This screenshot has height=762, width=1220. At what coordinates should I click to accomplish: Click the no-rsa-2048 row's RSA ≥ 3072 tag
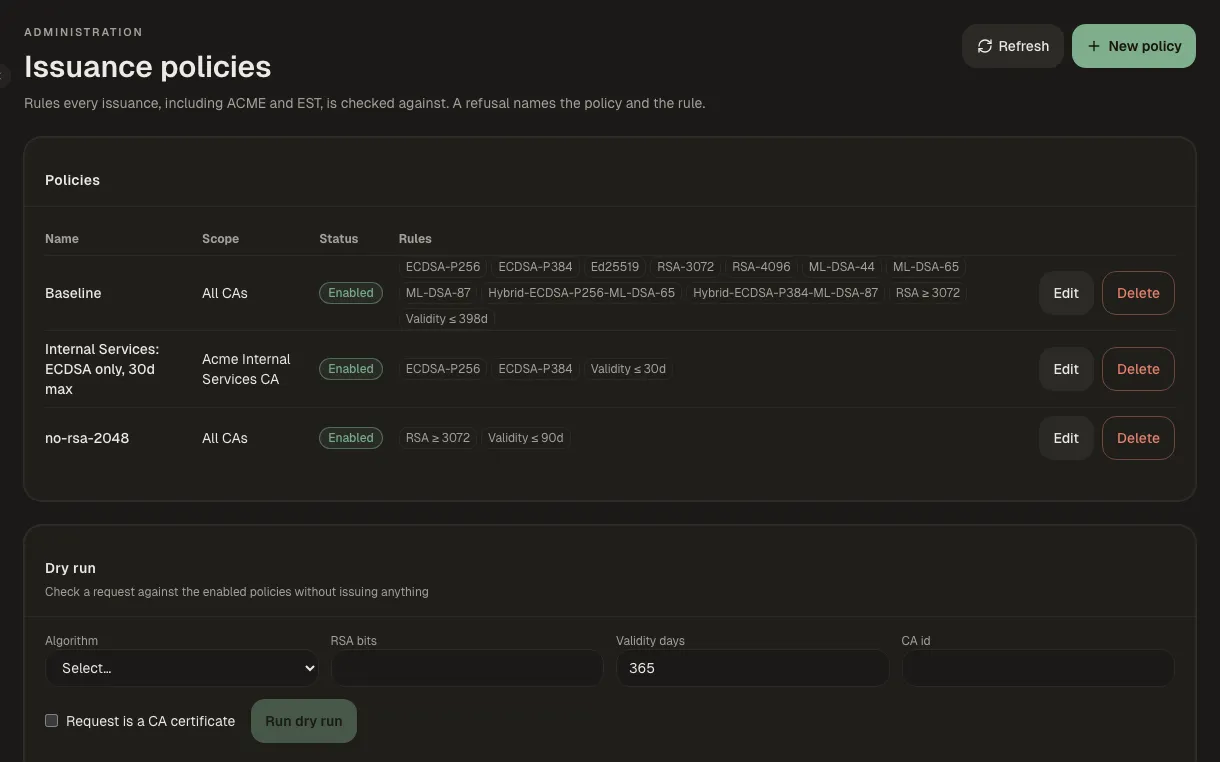pos(438,438)
